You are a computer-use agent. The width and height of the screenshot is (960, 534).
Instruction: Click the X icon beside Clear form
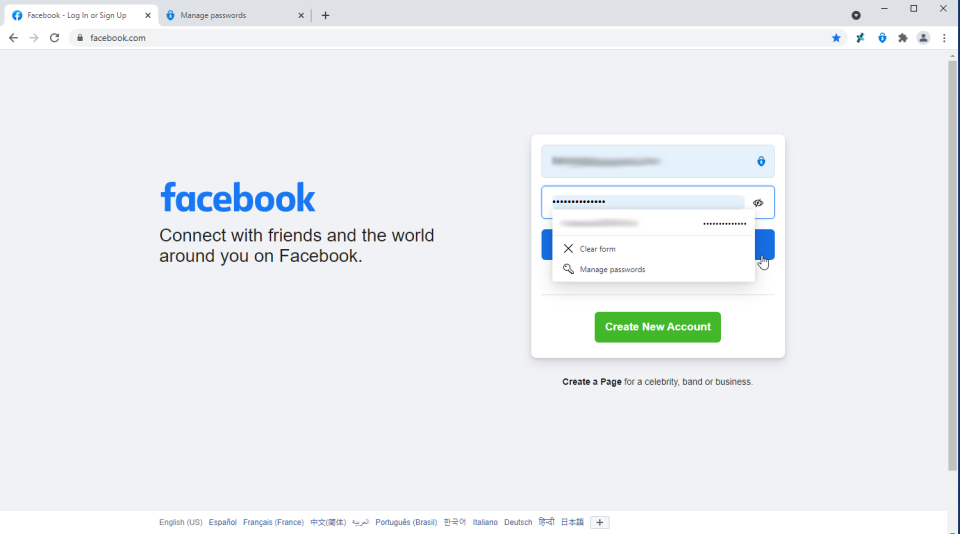pyautogui.click(x=568, y=249)
